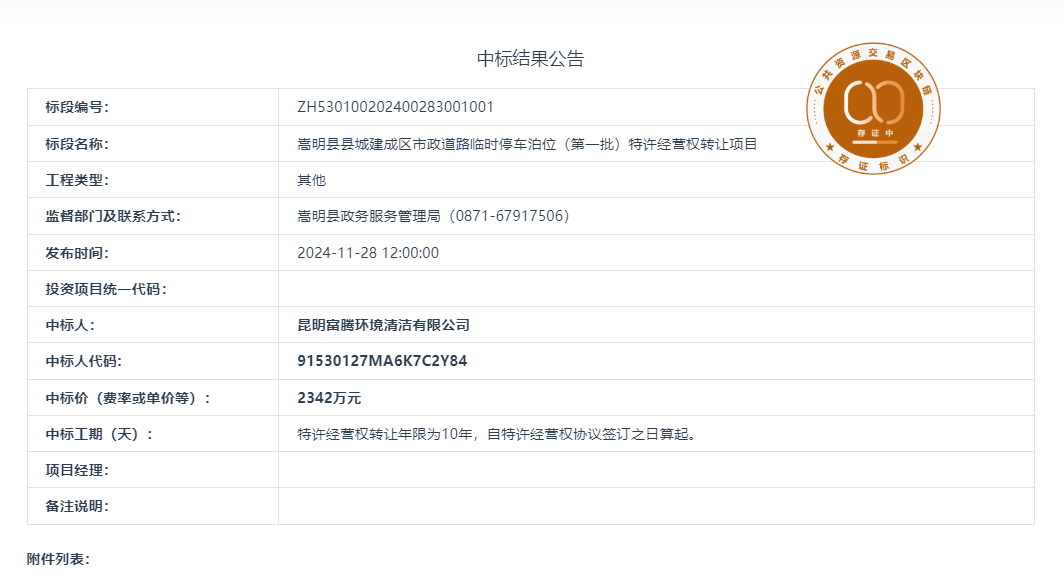Click the label 中标工期（天）
The image size is (1064, 588).
click(x=99, y=434)
